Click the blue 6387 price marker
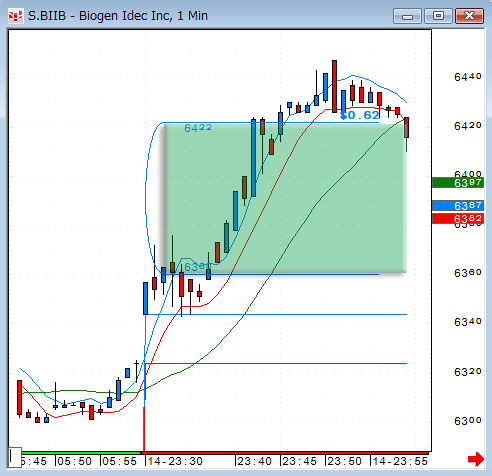 (x=458, y=206)
